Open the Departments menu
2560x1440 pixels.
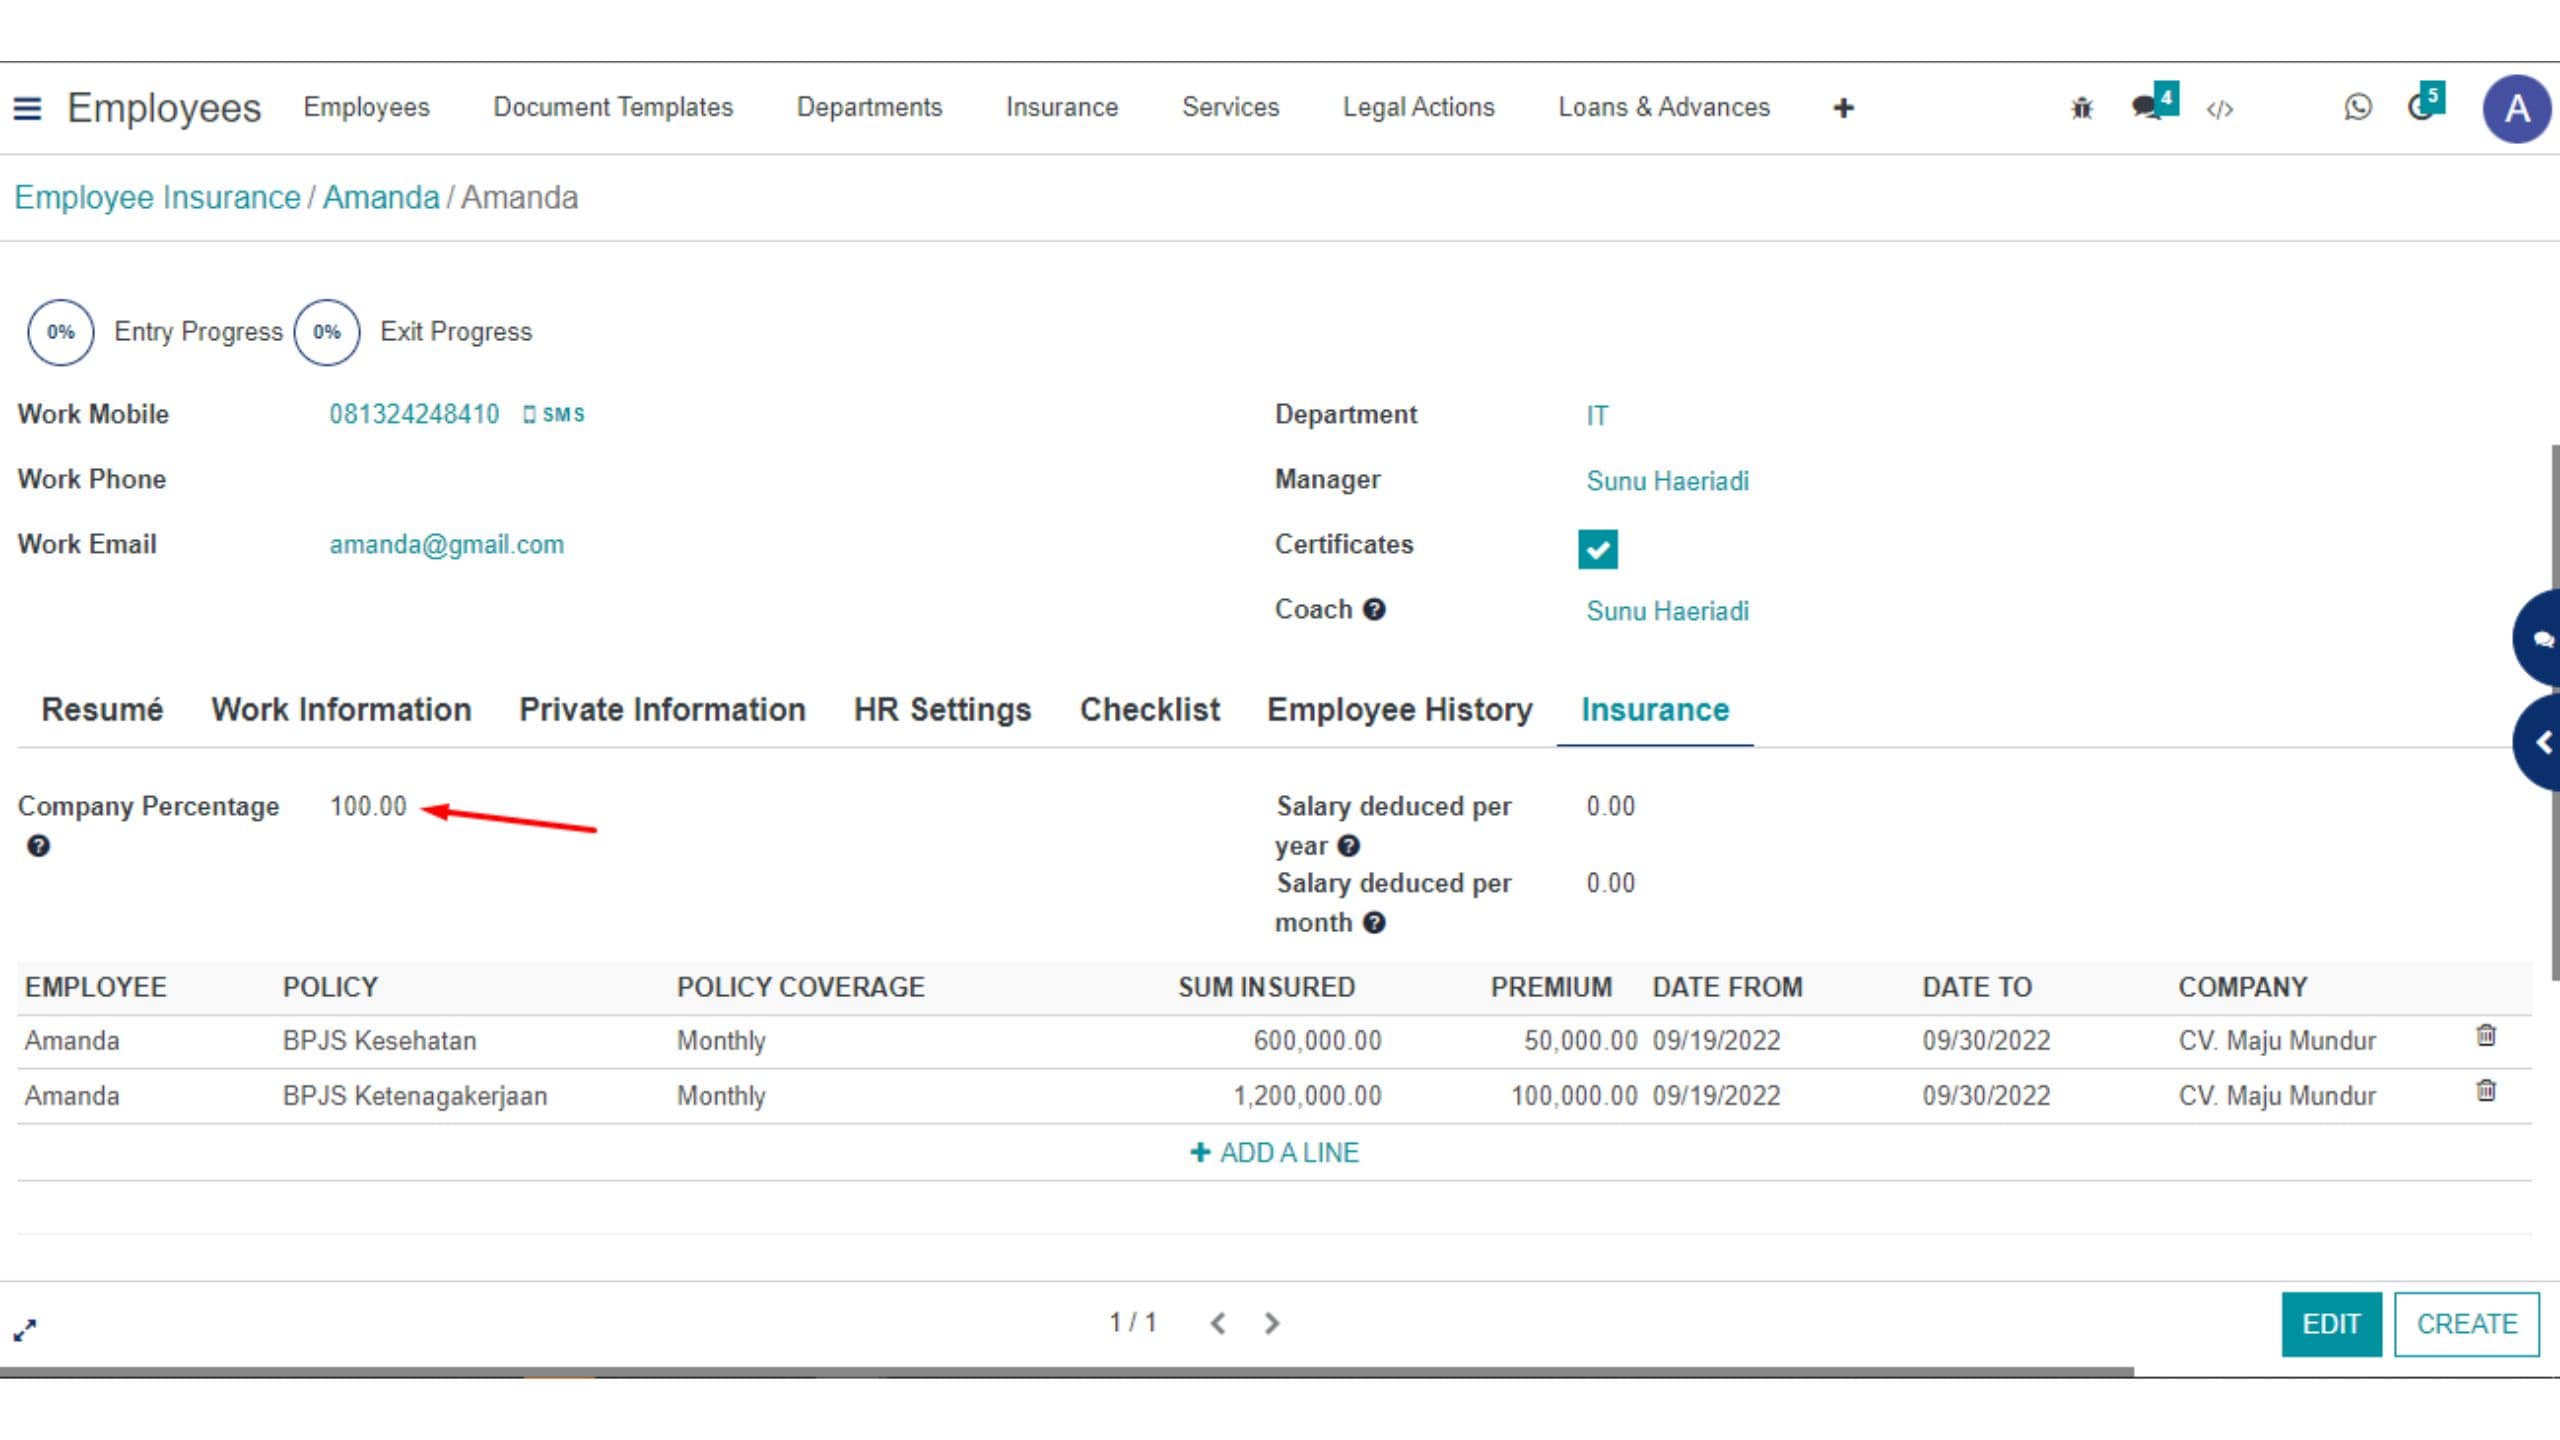[x=869, y=107]
